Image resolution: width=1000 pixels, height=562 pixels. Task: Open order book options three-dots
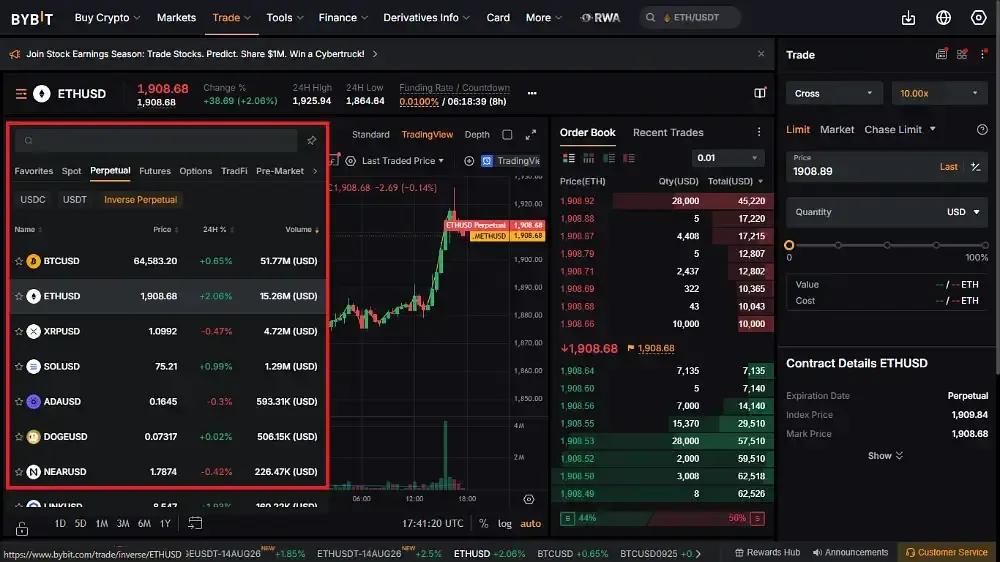(759, 132)
